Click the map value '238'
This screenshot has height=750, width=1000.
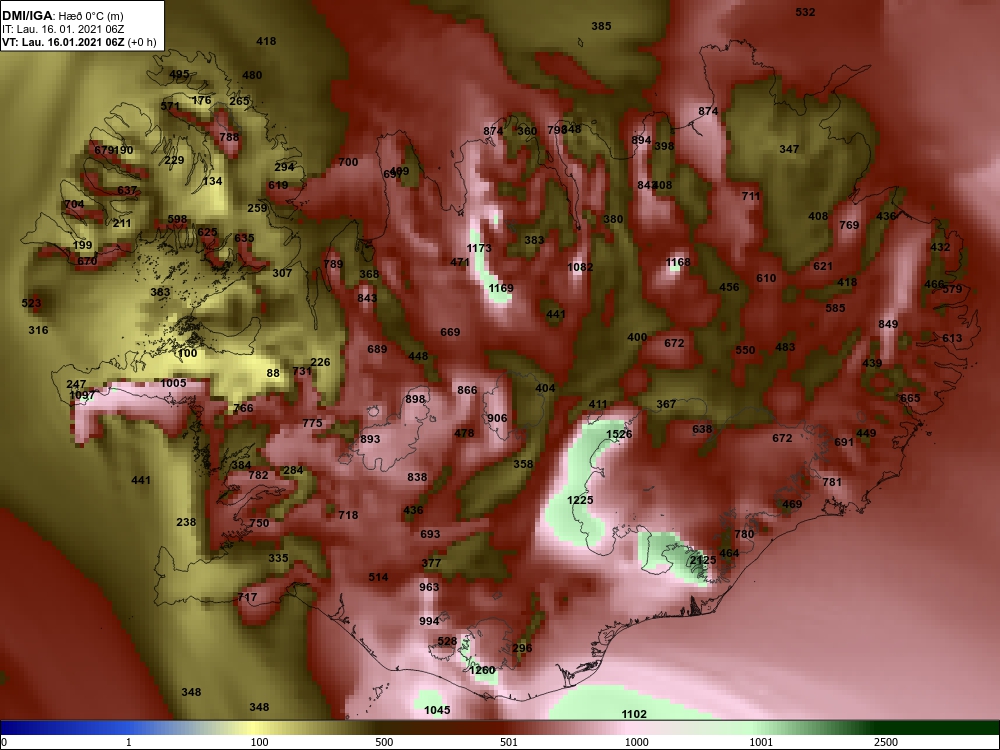pos(186,522)
